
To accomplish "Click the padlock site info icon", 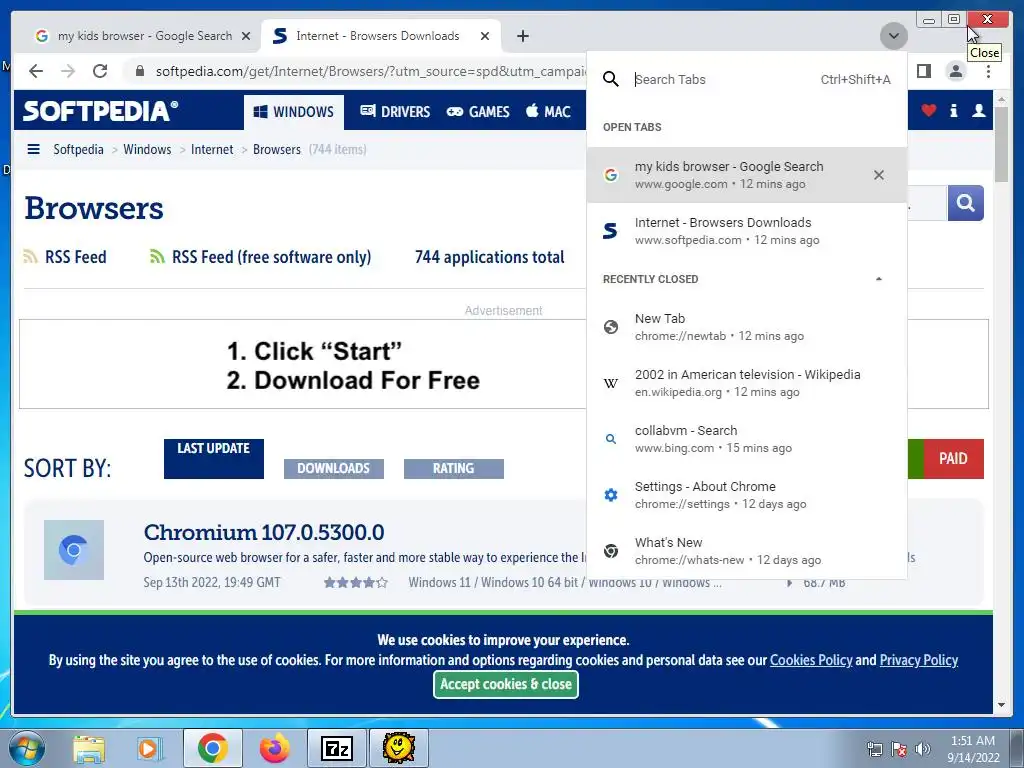I will (x=139, y=71).
